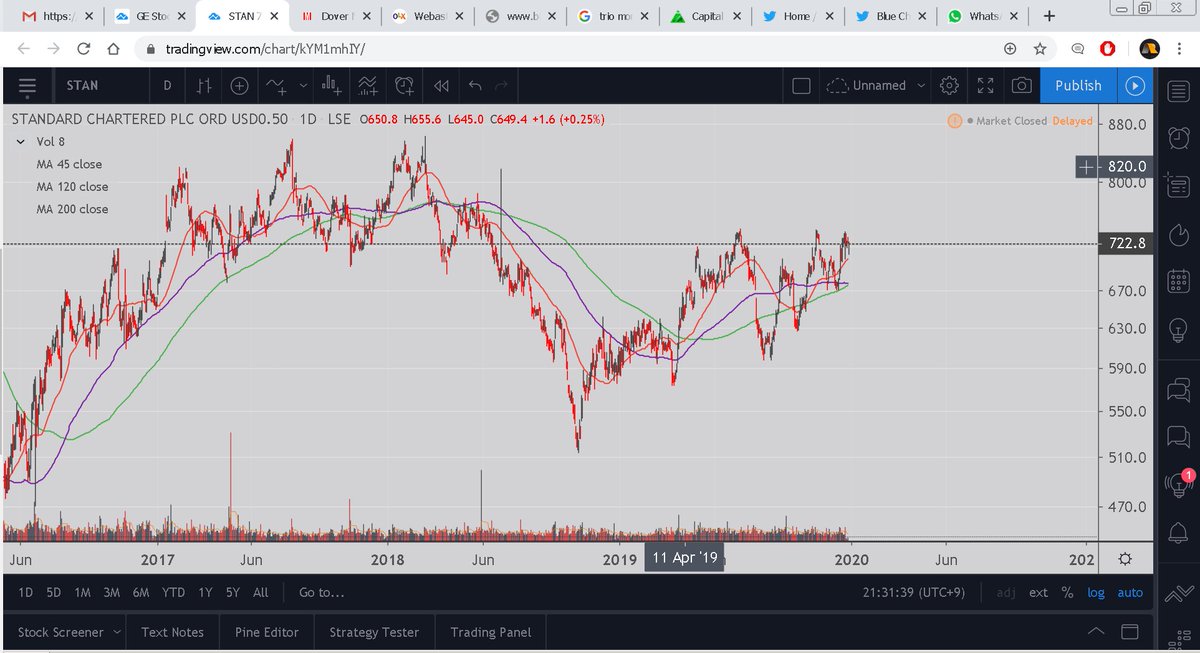Create an alert with the alarm clock icon

click(x=405, y=86)
